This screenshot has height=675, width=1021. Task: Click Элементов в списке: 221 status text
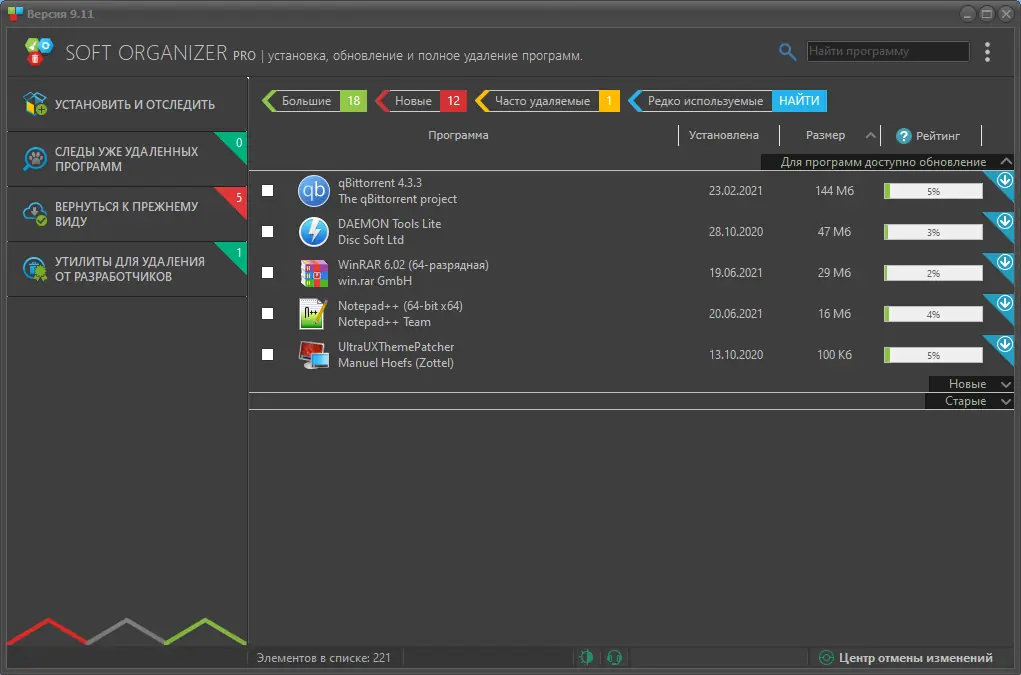[x=323, y=657]
